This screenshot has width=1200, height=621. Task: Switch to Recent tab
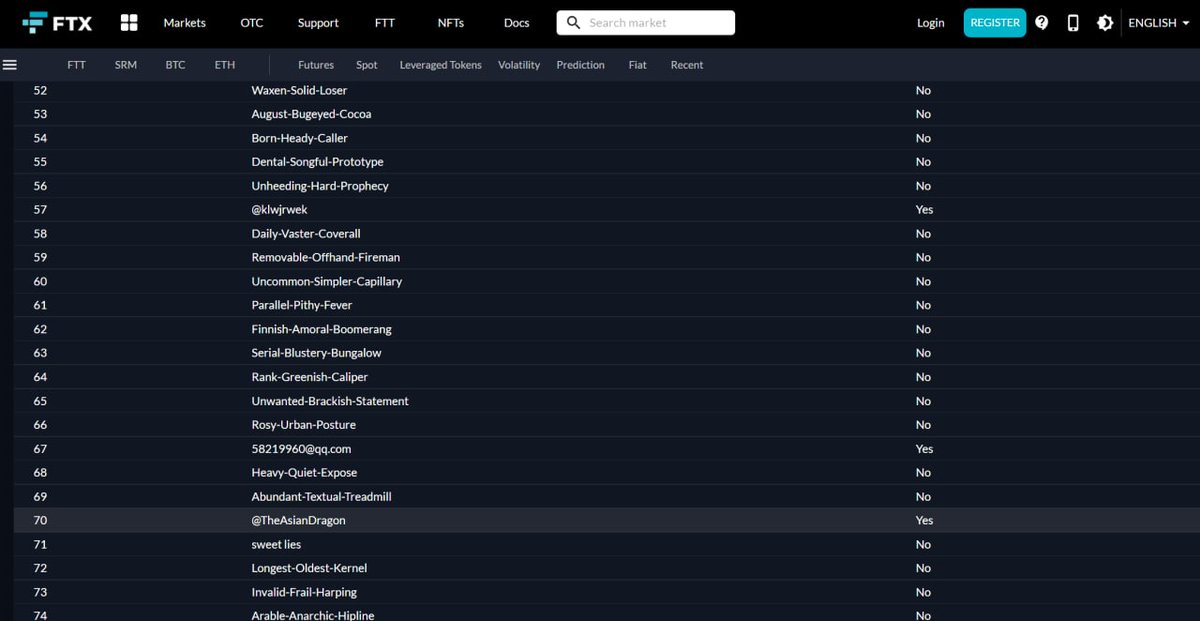[x=687, y=65]
